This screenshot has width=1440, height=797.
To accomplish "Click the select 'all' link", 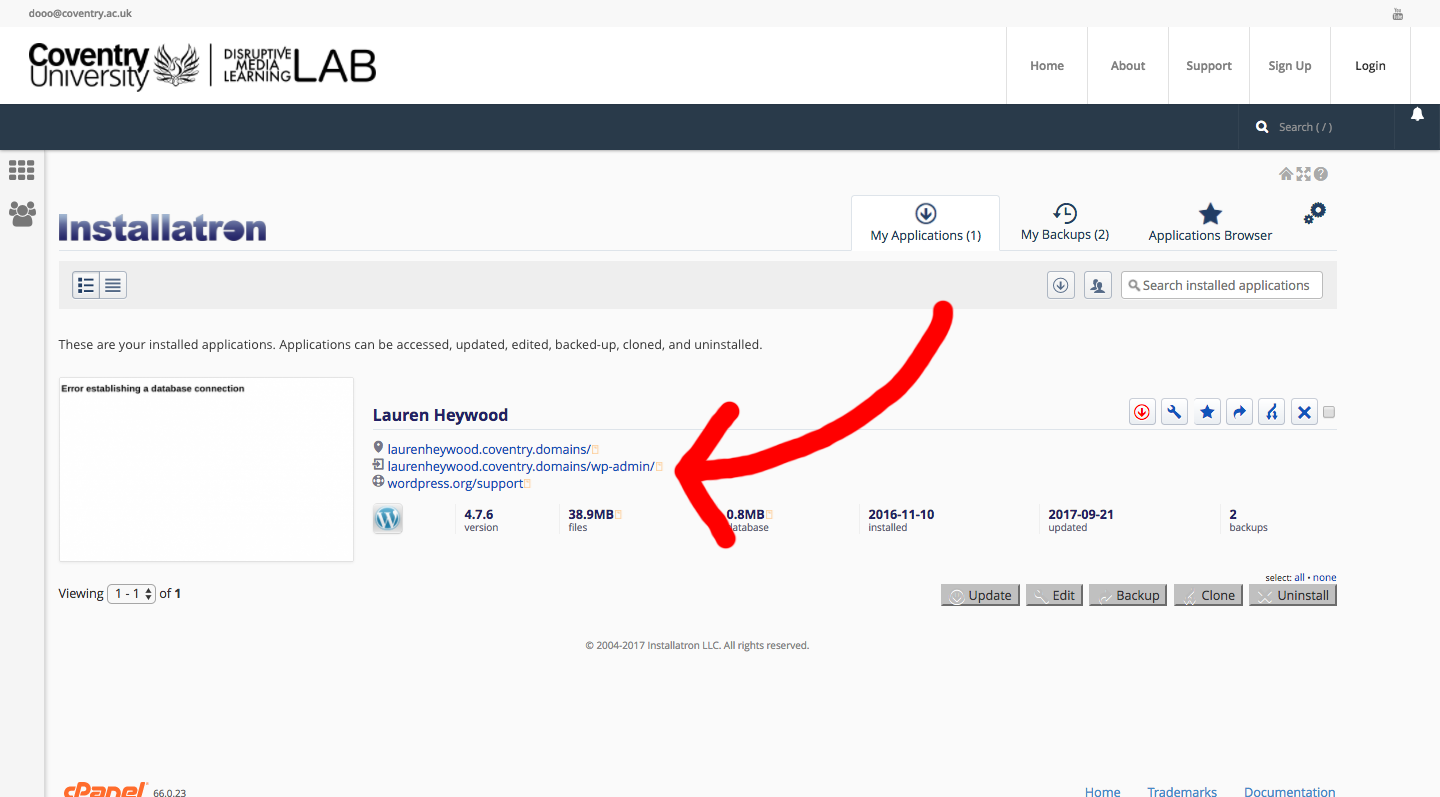I will (x=1301, y=578).
